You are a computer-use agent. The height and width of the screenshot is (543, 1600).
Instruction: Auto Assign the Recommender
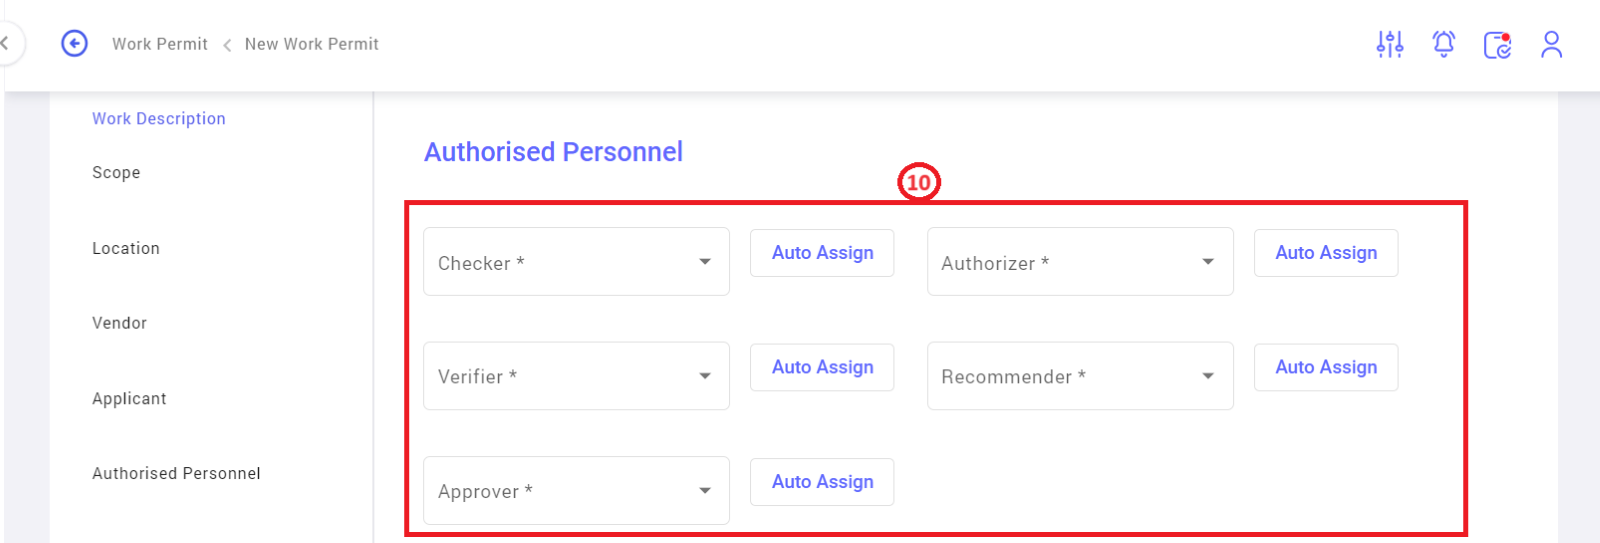[1326, 367]
